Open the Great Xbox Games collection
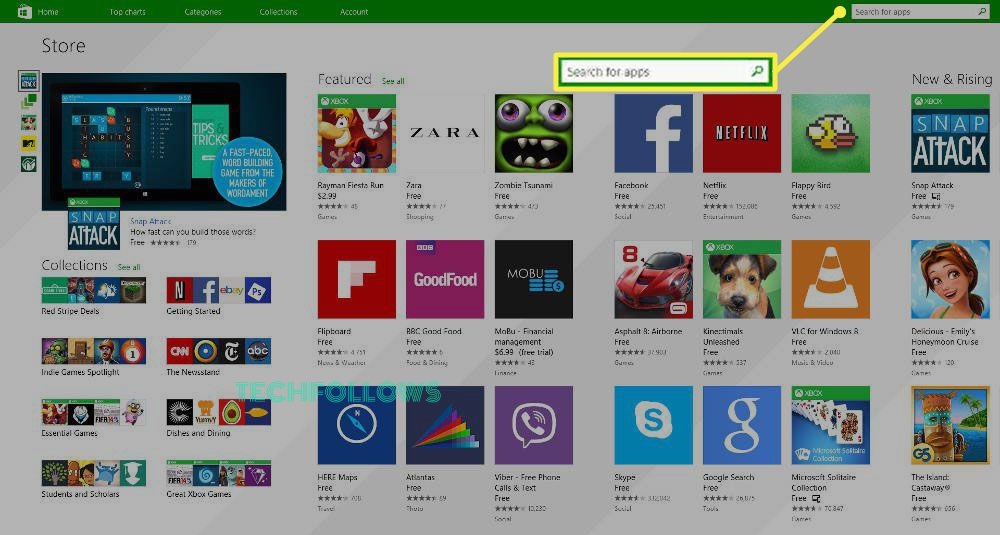Viewport: 1000px width, 535px height. pos(219,474)
